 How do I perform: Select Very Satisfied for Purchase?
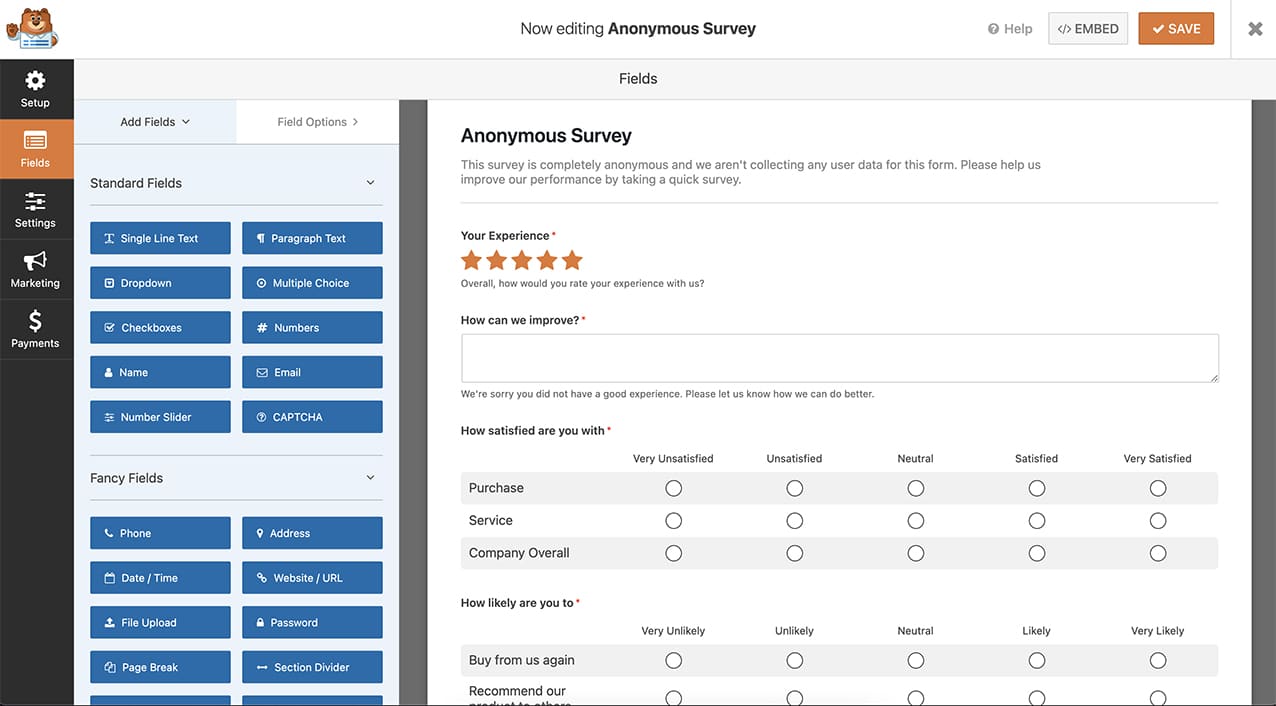pos(1157,488)
